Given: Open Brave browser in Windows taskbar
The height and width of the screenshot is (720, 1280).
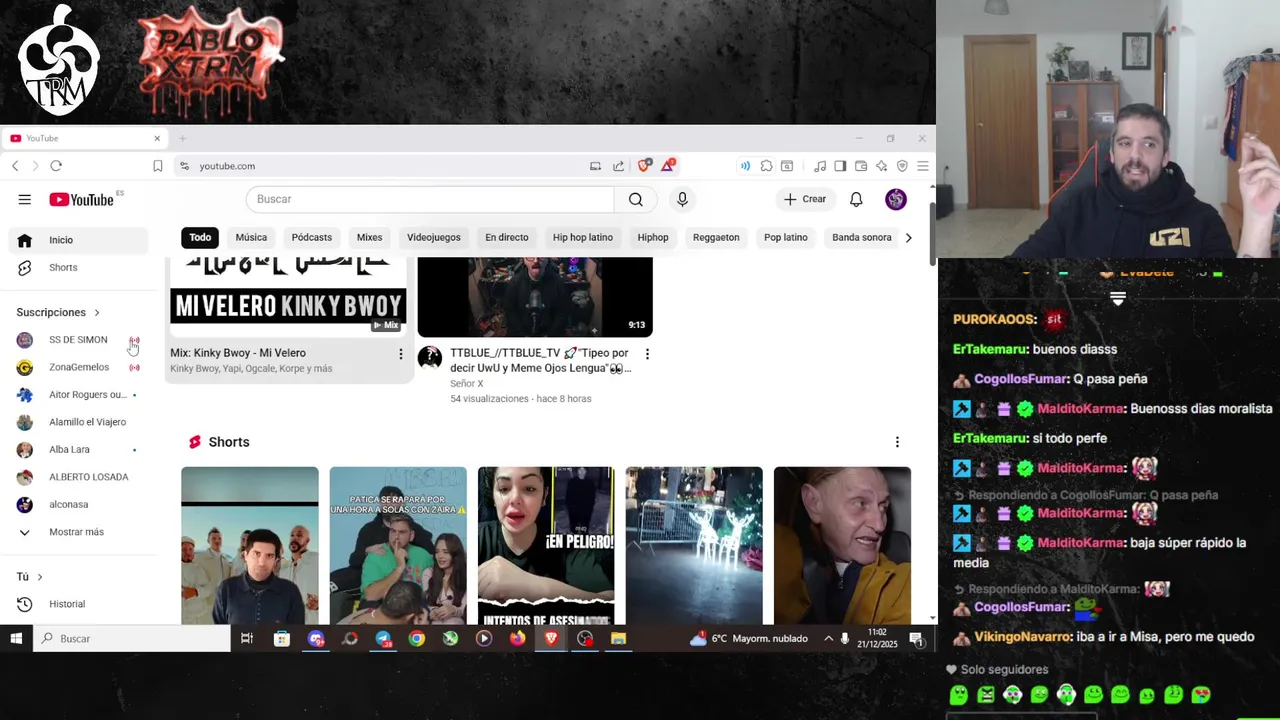Looking at the screenshot, I should pyautogui.click(x=551, y=638).
